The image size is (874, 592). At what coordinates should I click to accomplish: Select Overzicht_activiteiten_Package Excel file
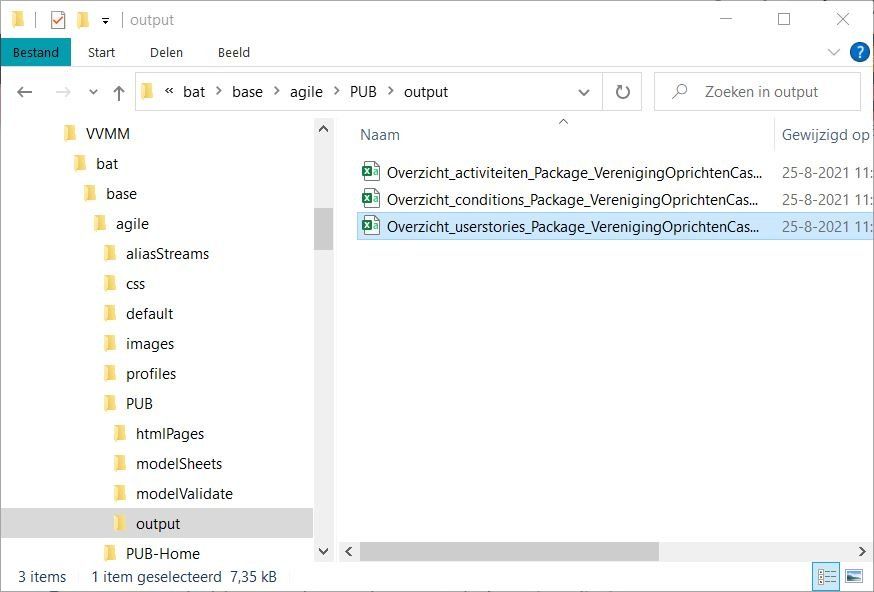[574, 173]
